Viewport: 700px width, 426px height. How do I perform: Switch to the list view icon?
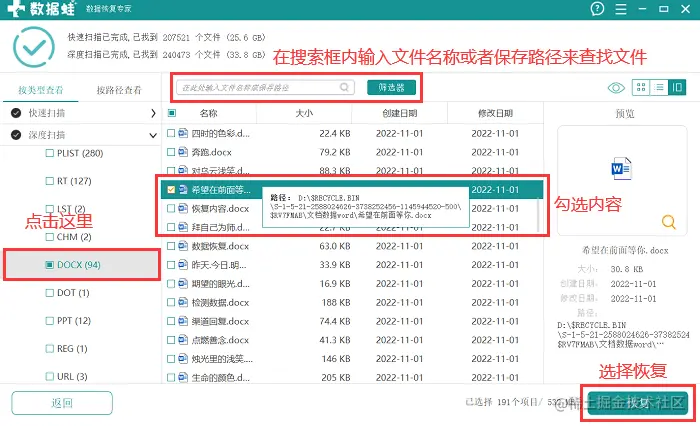659,87
